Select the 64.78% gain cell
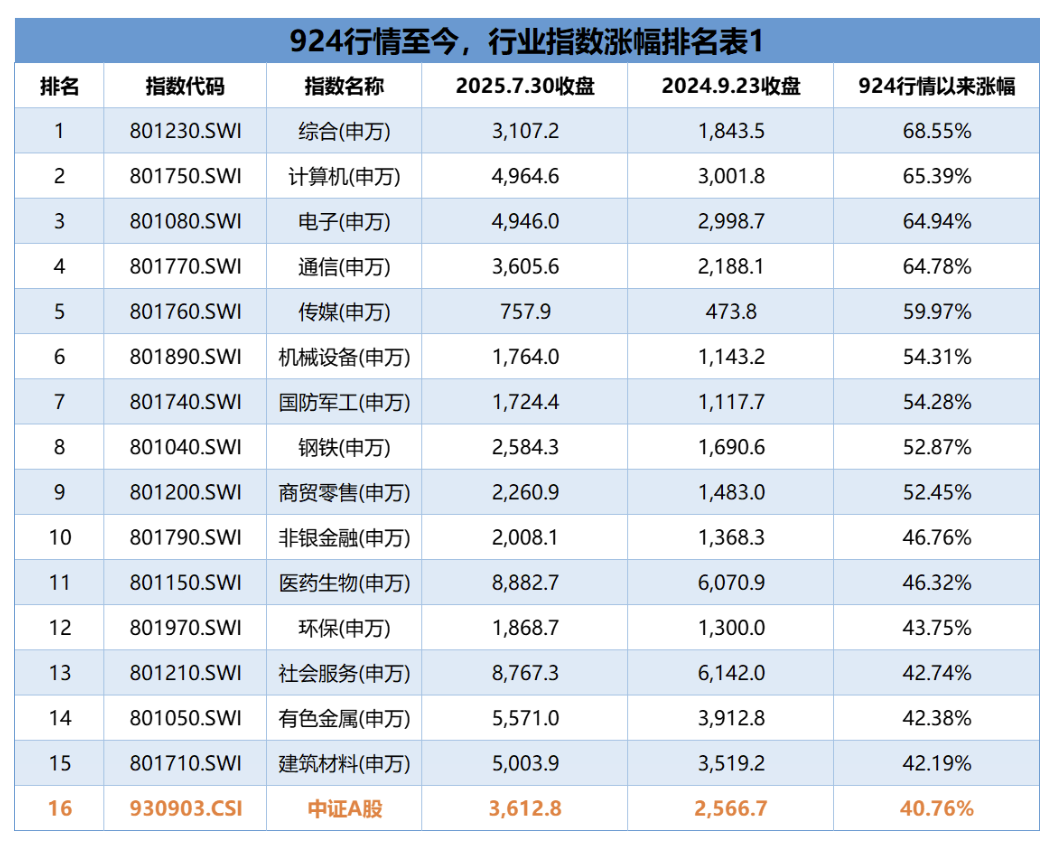This screenshot has height=850, width=1056. pyautogui.click(x=937, y=266)
